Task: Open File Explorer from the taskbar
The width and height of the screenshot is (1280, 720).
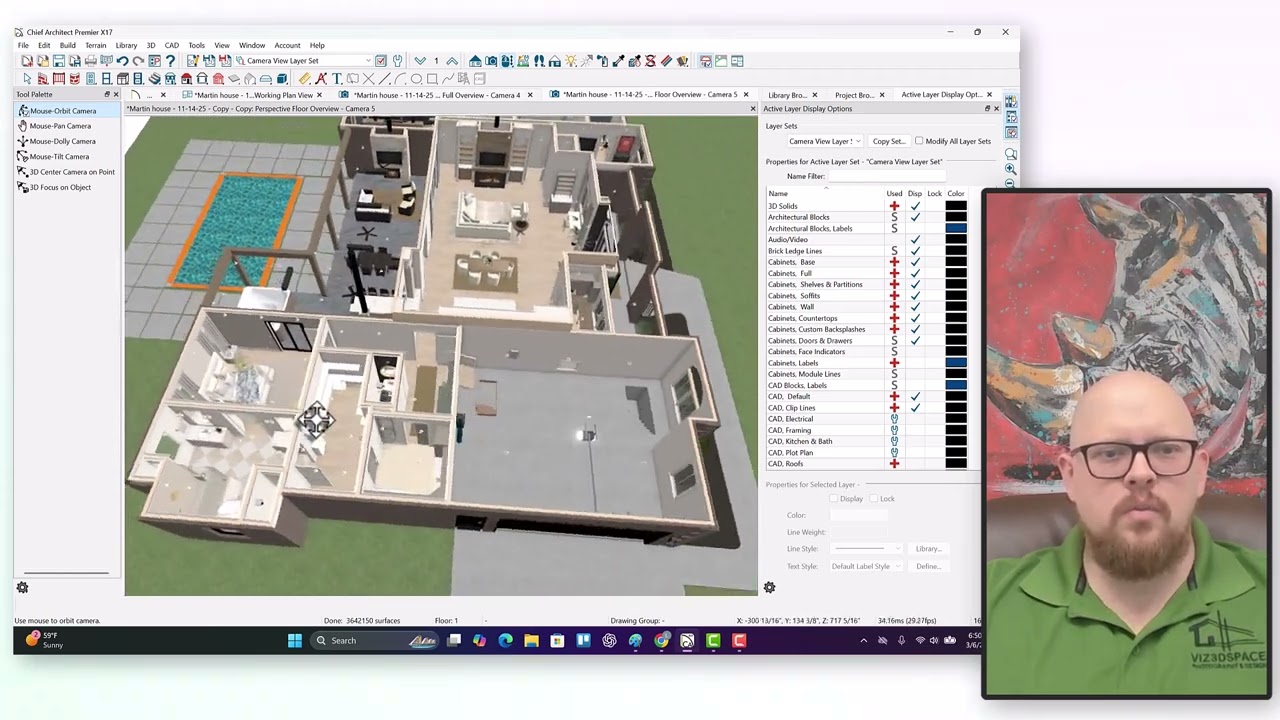Action: click(x=531, y=640)
